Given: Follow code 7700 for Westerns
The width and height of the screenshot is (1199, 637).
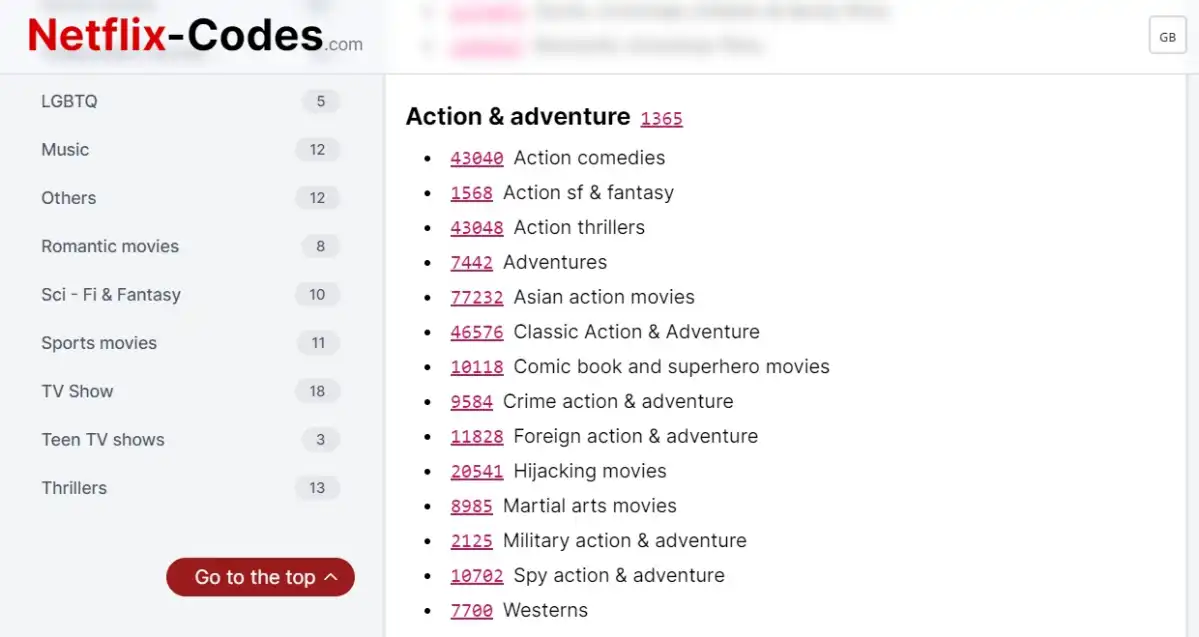Looking at the screenshot, I should (471, 611).
